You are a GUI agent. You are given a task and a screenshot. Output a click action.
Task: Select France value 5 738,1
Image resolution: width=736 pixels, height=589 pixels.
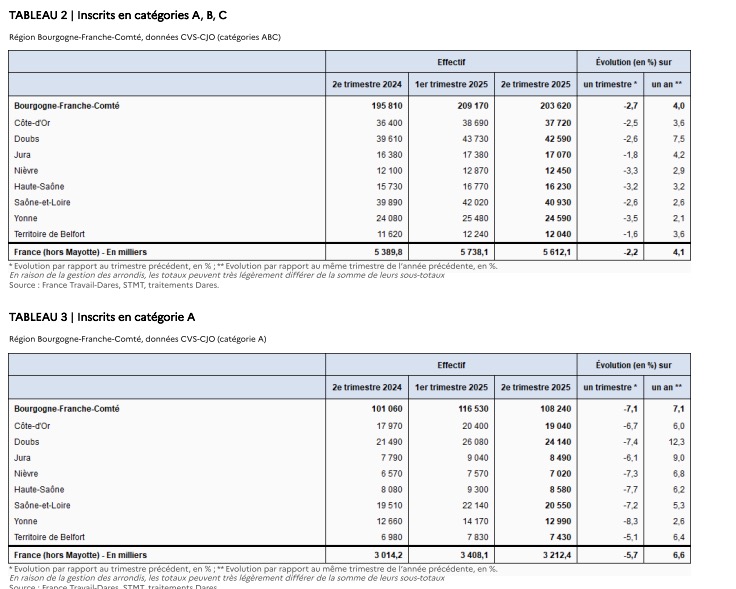[x=474, y=252]
